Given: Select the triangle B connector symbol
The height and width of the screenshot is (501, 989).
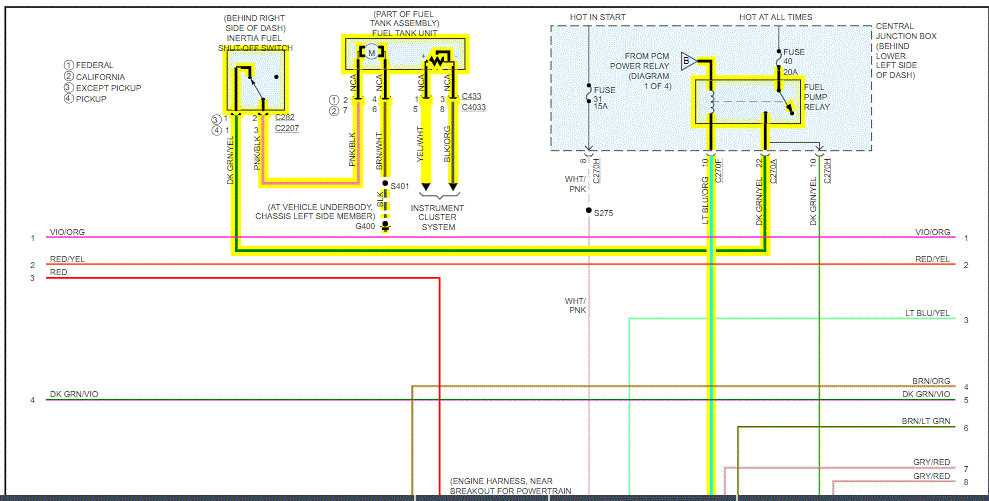Looking at the screenshot, I should click(x=688, y=61).
